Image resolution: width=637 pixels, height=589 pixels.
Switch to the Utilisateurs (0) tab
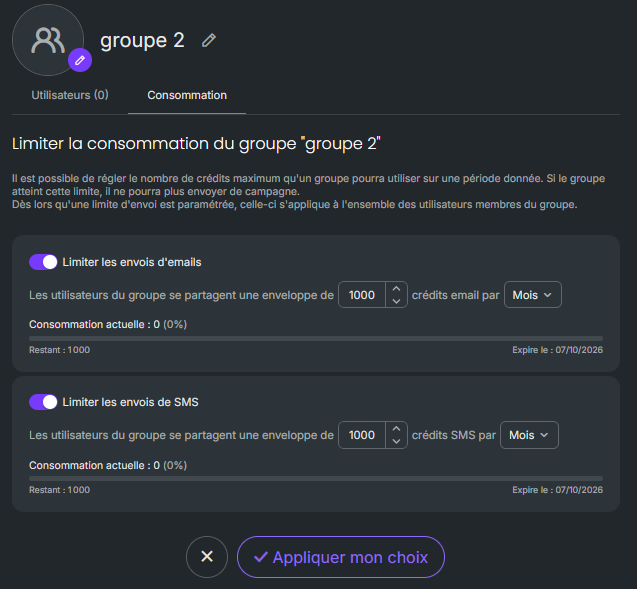(70, 95)
